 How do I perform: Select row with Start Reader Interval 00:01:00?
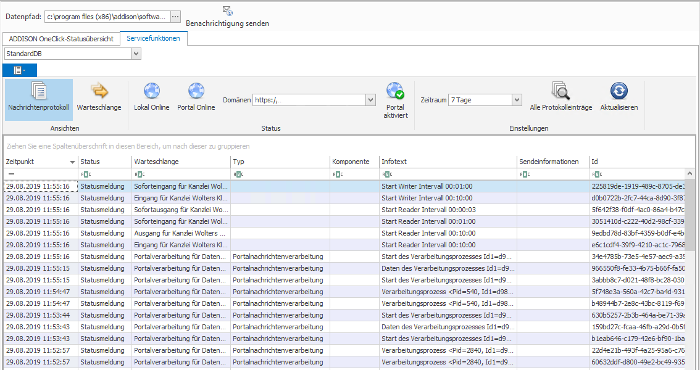pyautogui.click(x=344, y=221)
